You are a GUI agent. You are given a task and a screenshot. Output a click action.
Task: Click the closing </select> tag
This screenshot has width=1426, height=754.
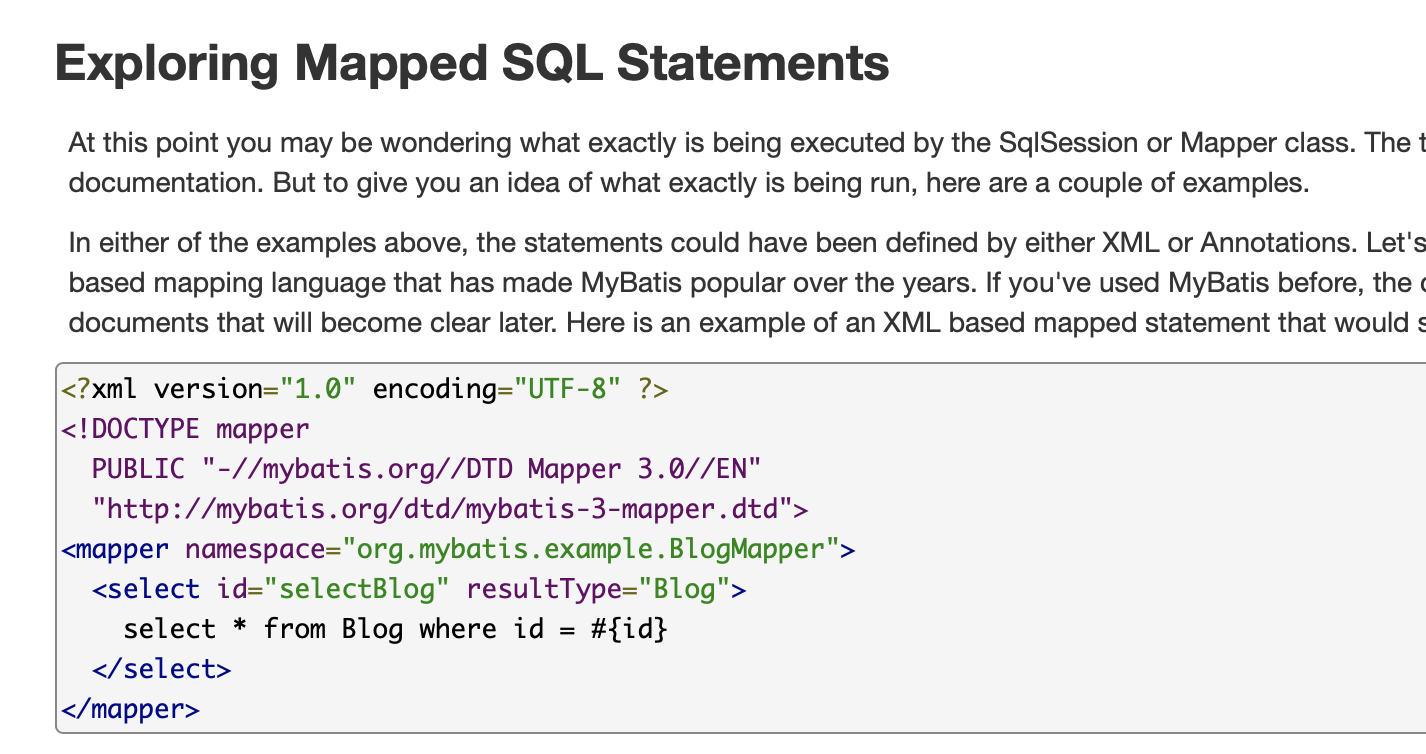(x=161, y=669)
